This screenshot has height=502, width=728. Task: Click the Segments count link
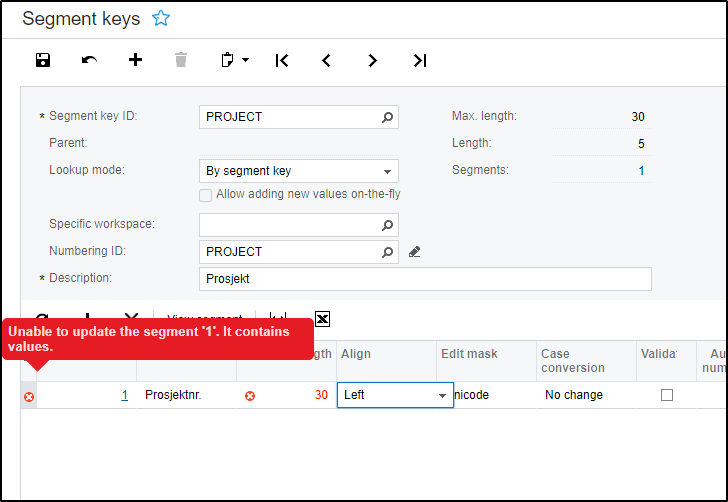click(641, 171)
